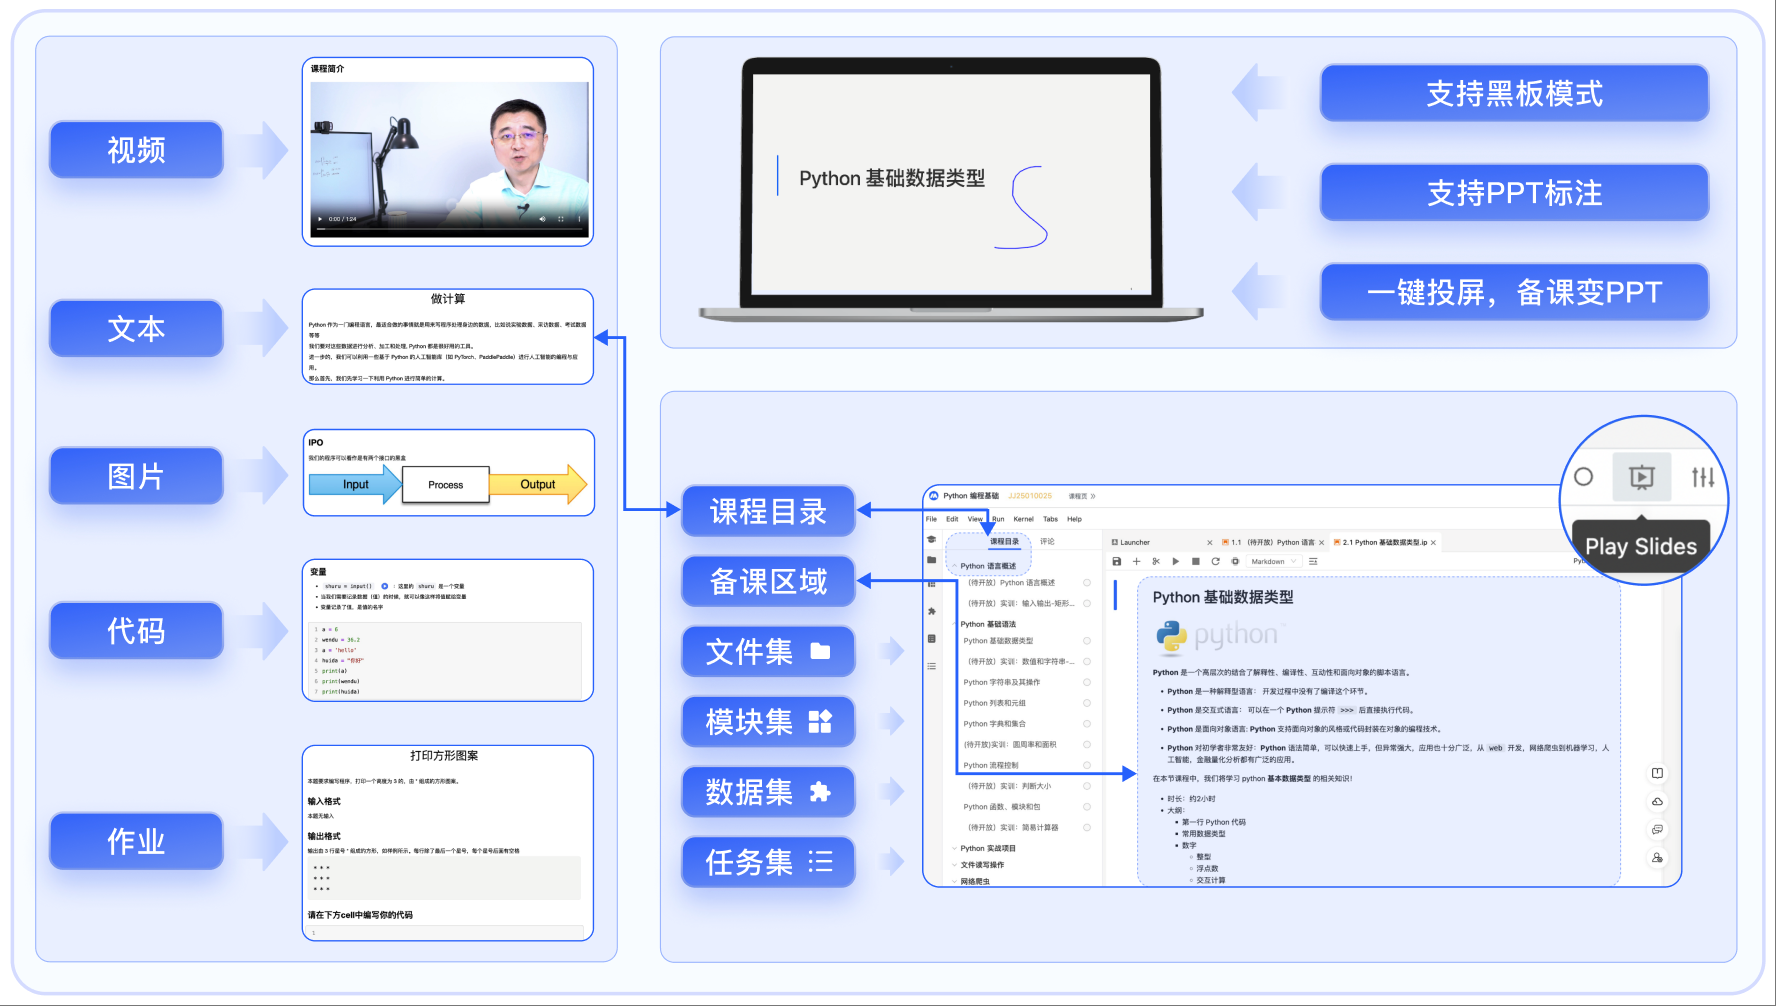This screenshot has height=1006, width=1776.
Task: Click the stop kernel square icon
Action: pos(1195,562)
